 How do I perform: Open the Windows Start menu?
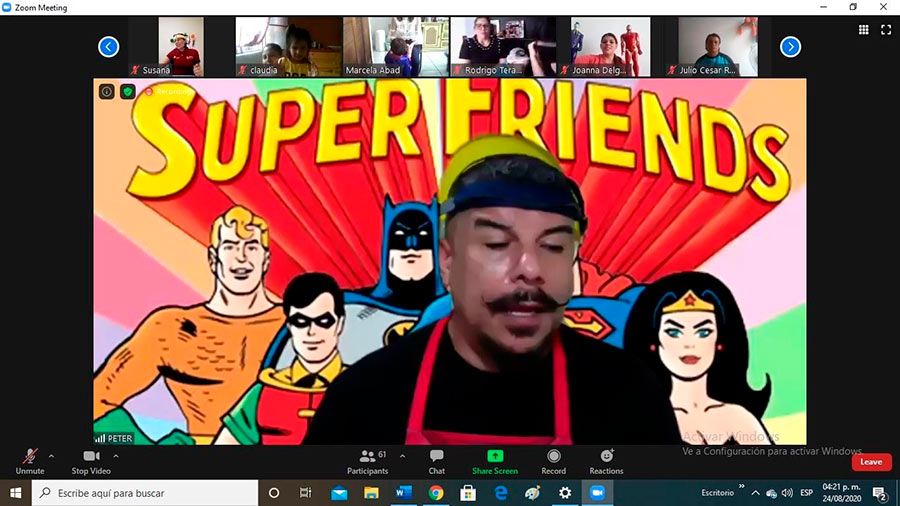[x=15, y=493]
